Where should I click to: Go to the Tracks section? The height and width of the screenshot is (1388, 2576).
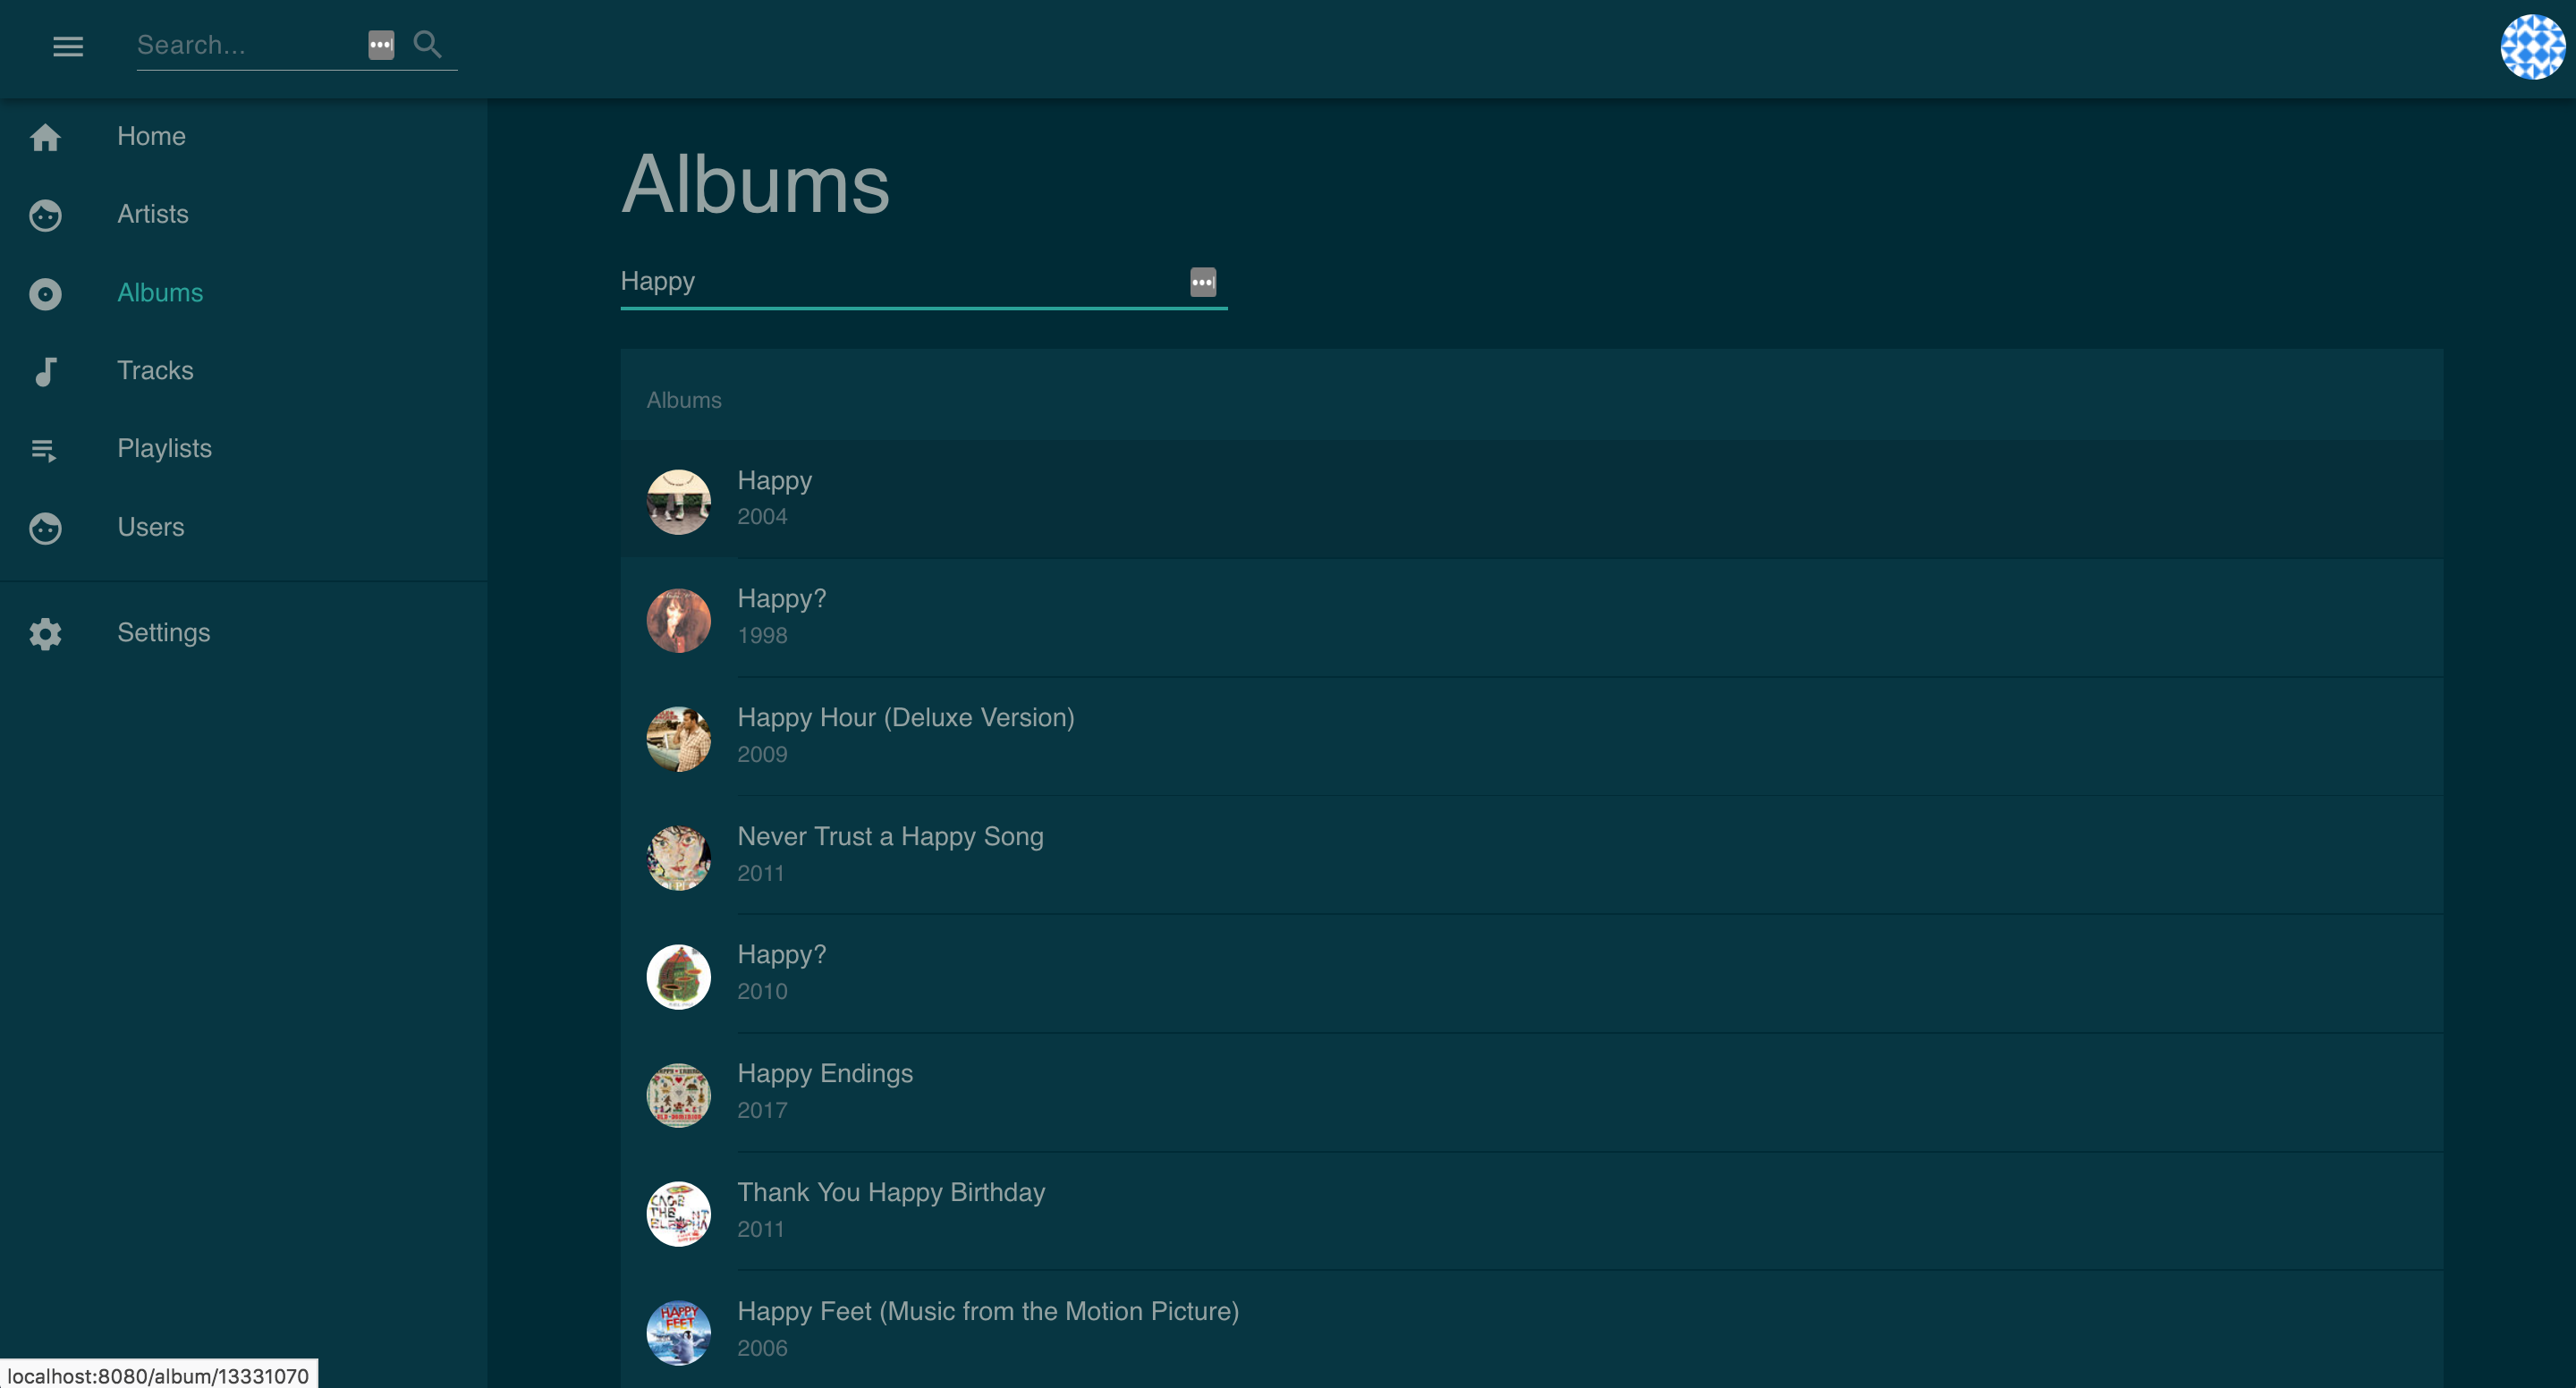point(155,370)
